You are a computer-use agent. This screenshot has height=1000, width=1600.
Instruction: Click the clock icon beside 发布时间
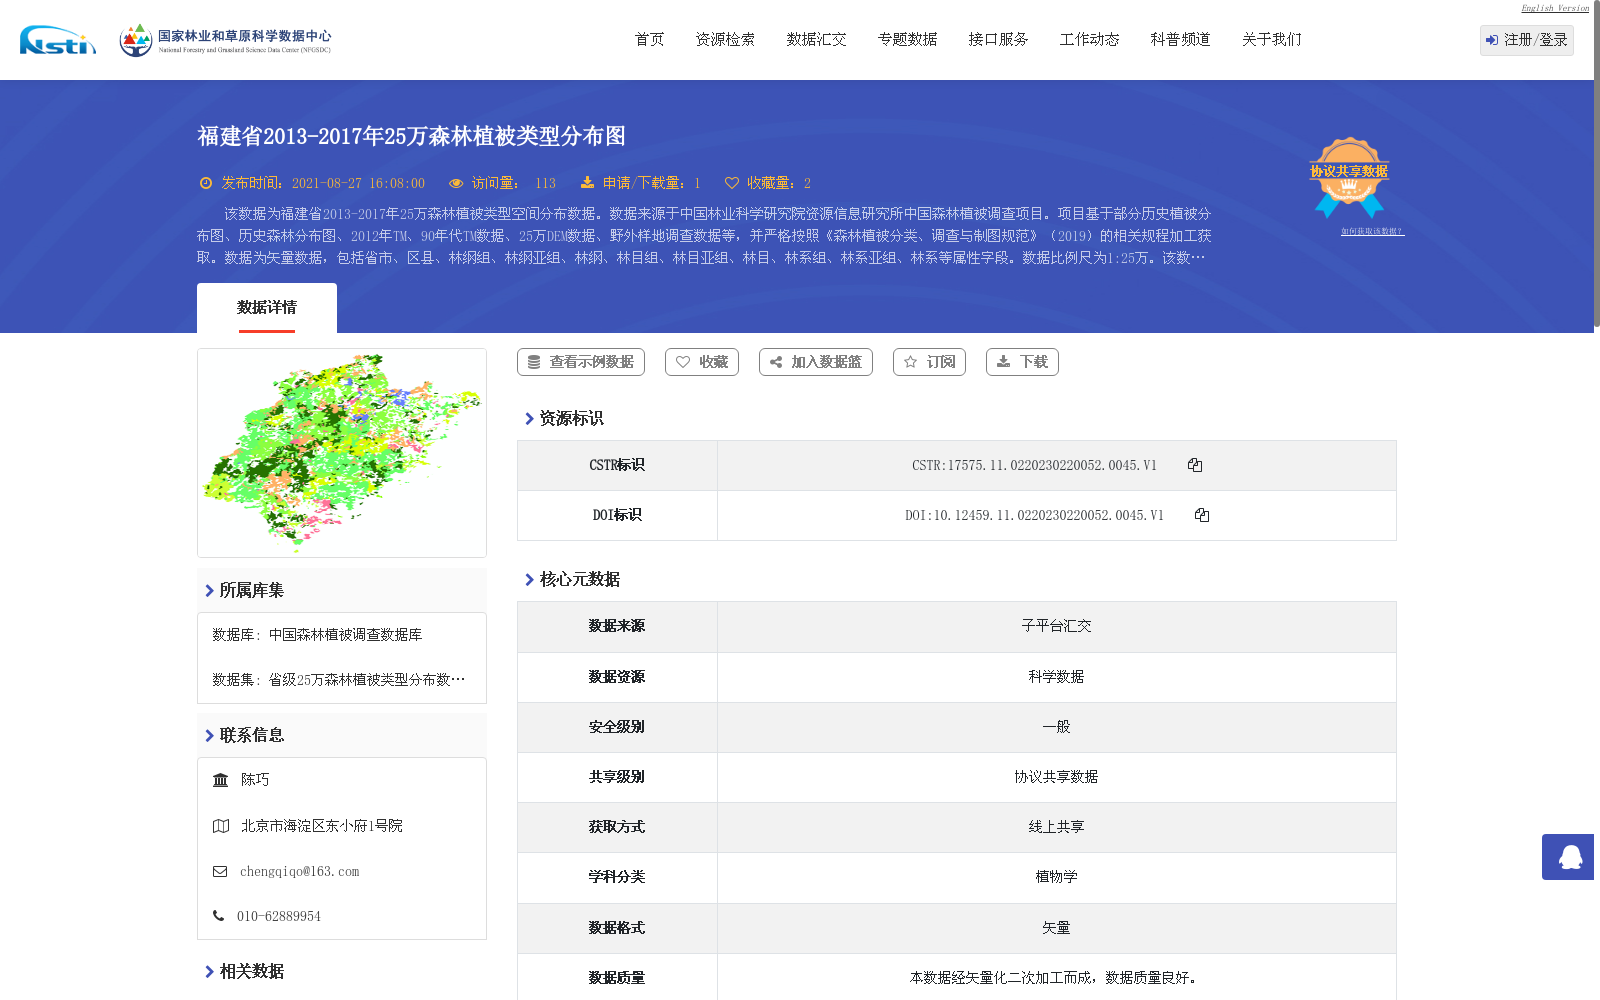point(206,183)
